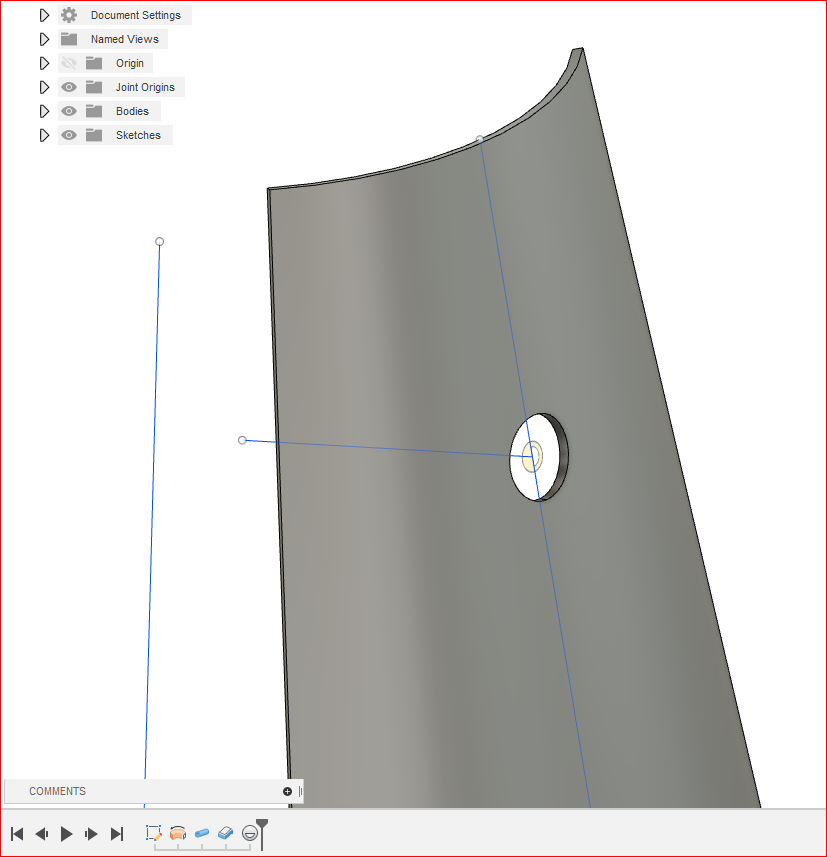The width and height of the screenshot is (827, 857).
Task: Click the plus button on the COMMENTS bar
Action: [x=287, y=791]
